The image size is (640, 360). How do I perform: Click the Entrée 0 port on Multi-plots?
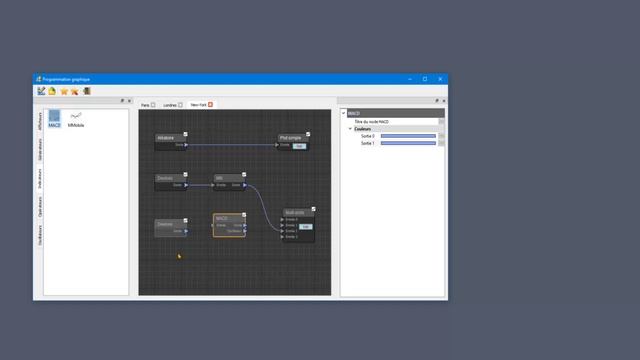pos(282,220)
